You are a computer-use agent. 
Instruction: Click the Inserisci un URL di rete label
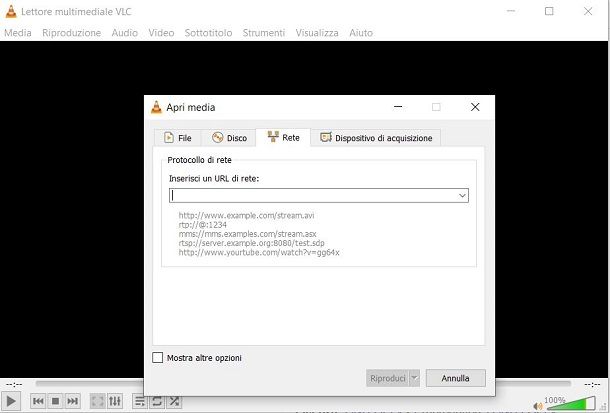pos(214,178)
